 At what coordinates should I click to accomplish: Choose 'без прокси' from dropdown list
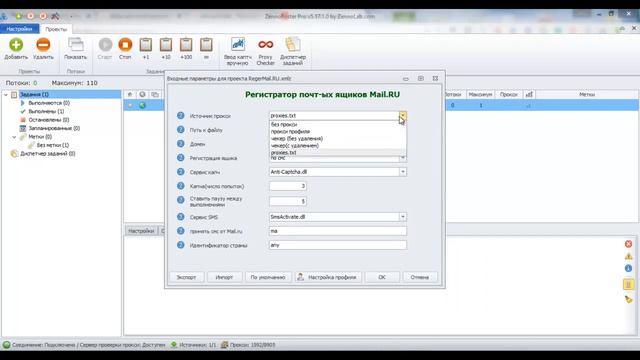coord(338,124)
